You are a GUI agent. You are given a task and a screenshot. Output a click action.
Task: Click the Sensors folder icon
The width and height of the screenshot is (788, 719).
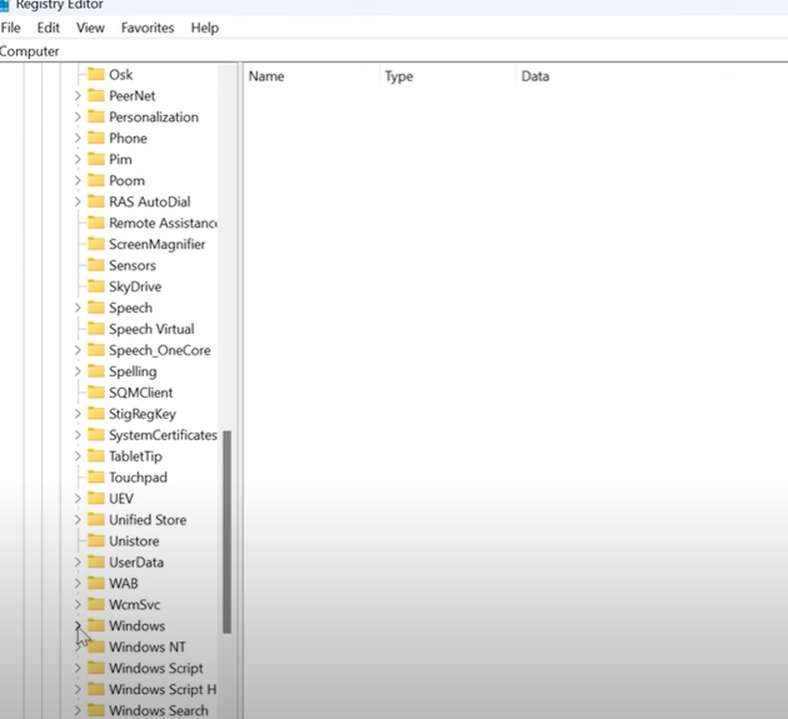[95, 265]
